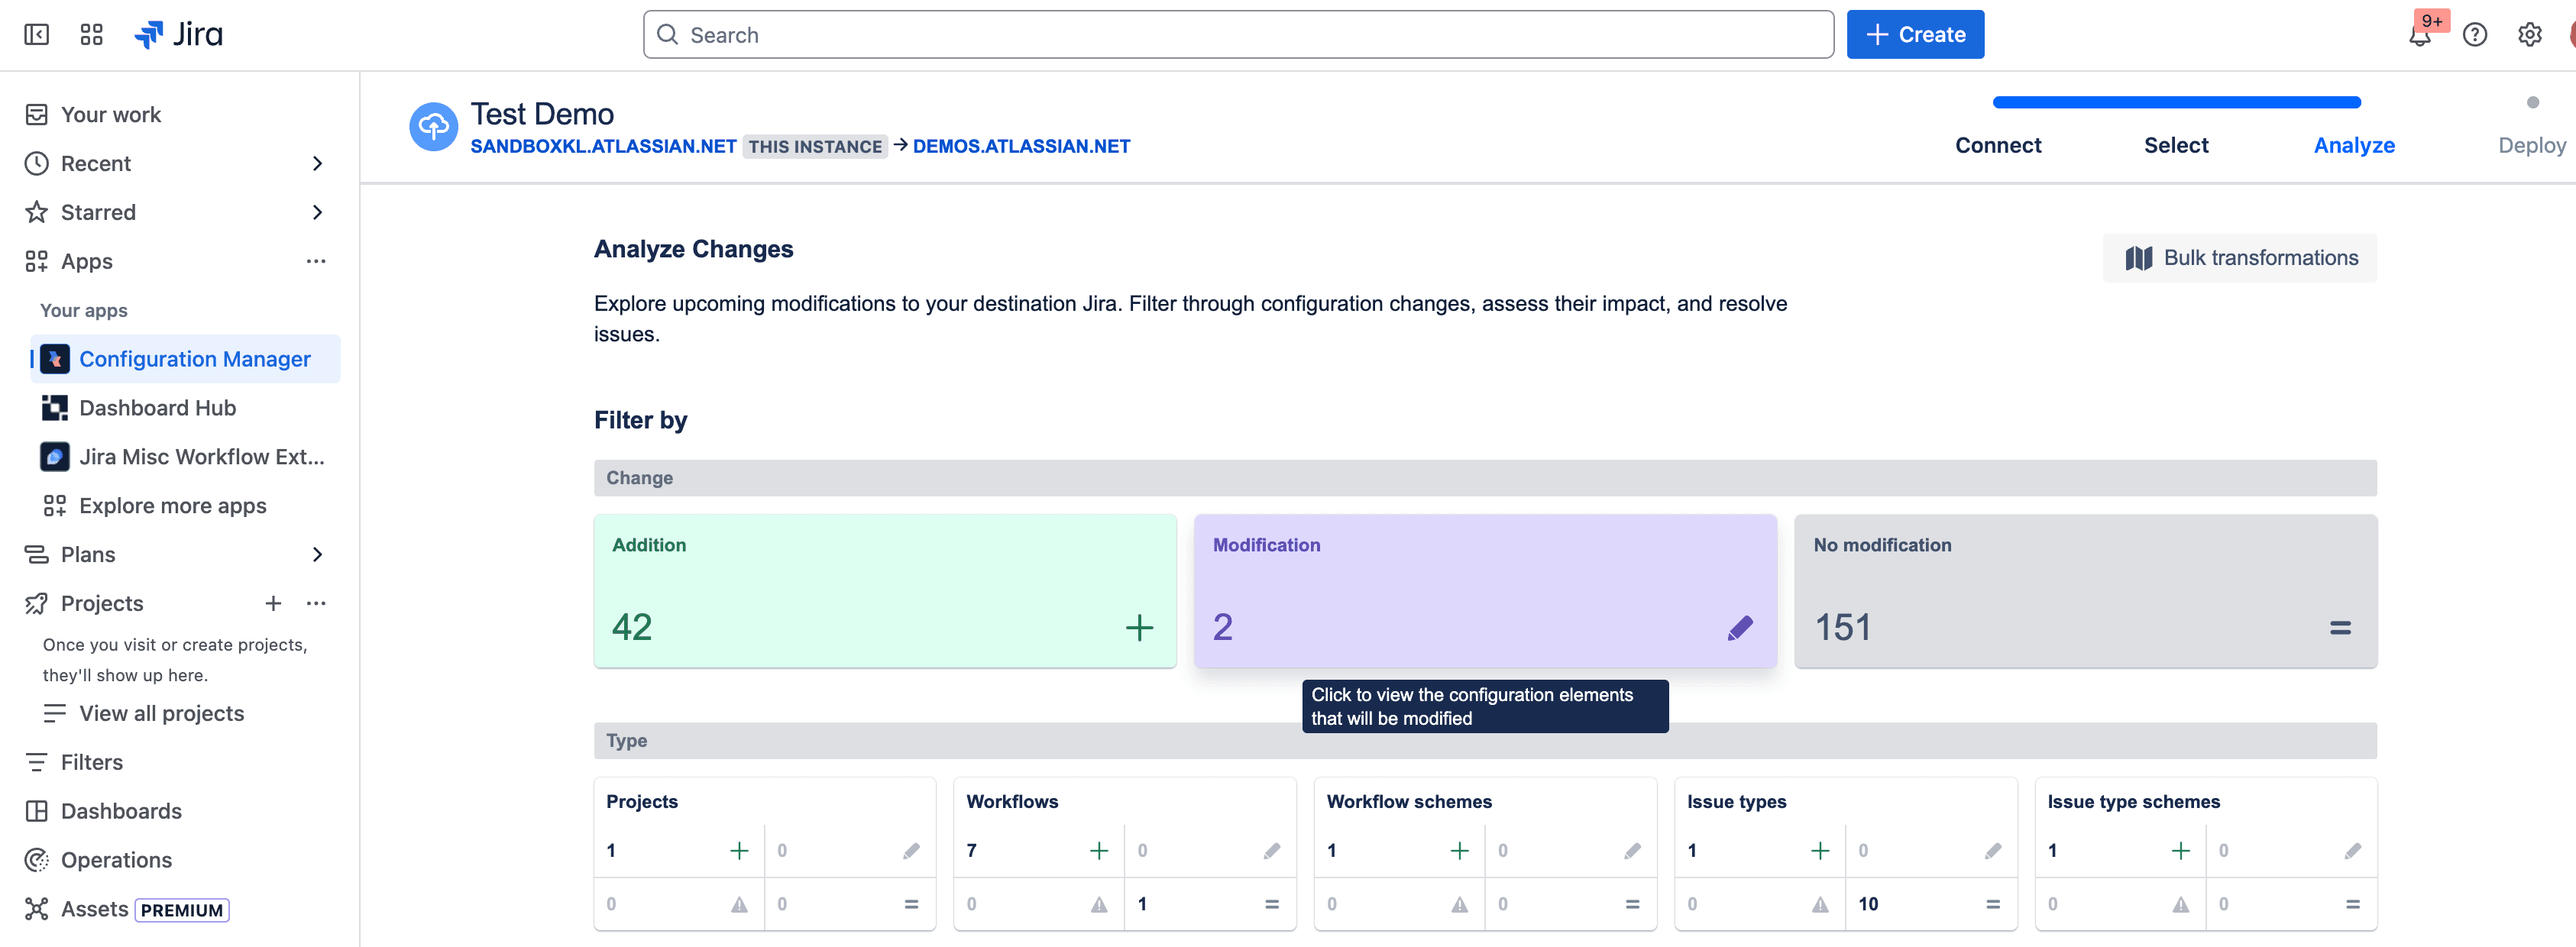Click the Workflows modification pencil icon

pos(1272,851)
